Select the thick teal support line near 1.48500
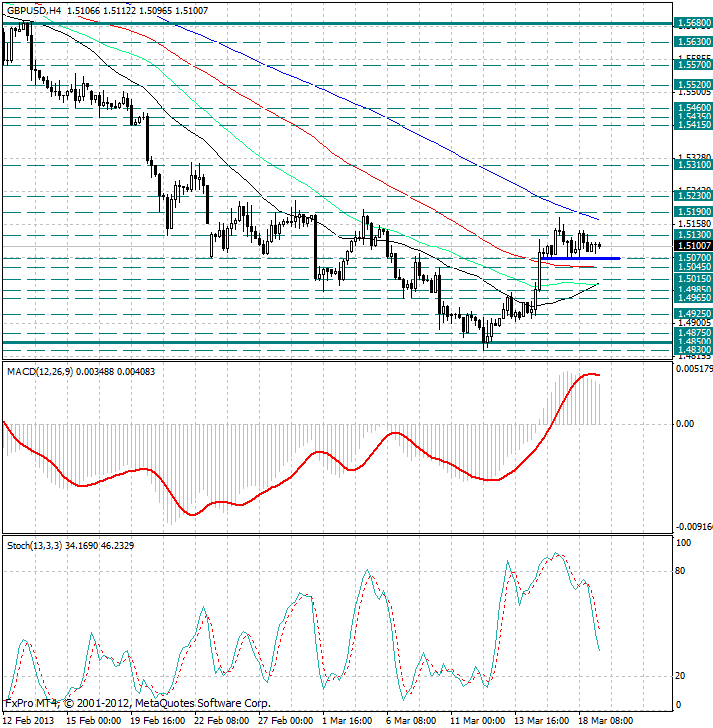 [337, 343]
